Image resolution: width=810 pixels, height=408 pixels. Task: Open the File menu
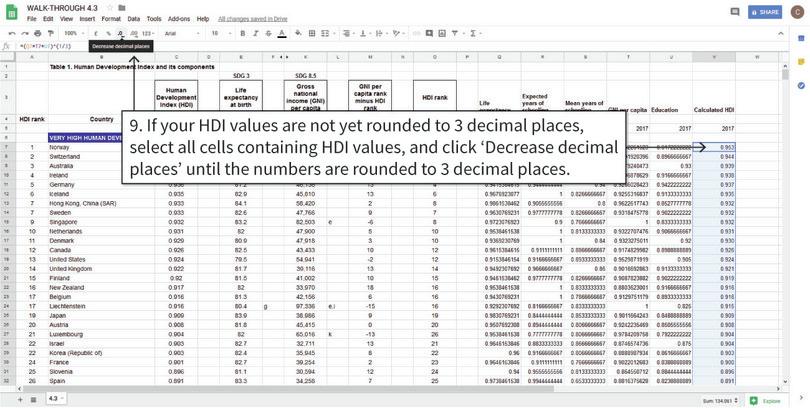32,19
